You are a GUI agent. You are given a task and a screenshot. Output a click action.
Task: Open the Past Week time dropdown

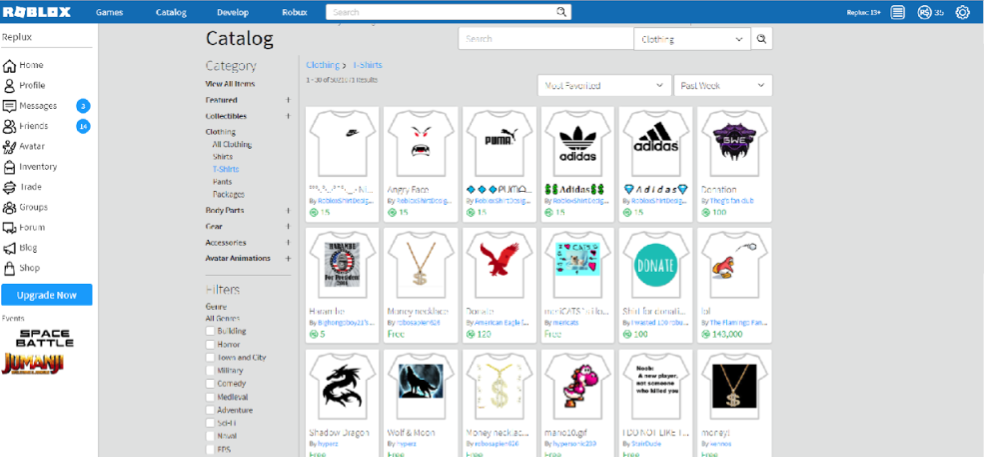pos(722,86)
